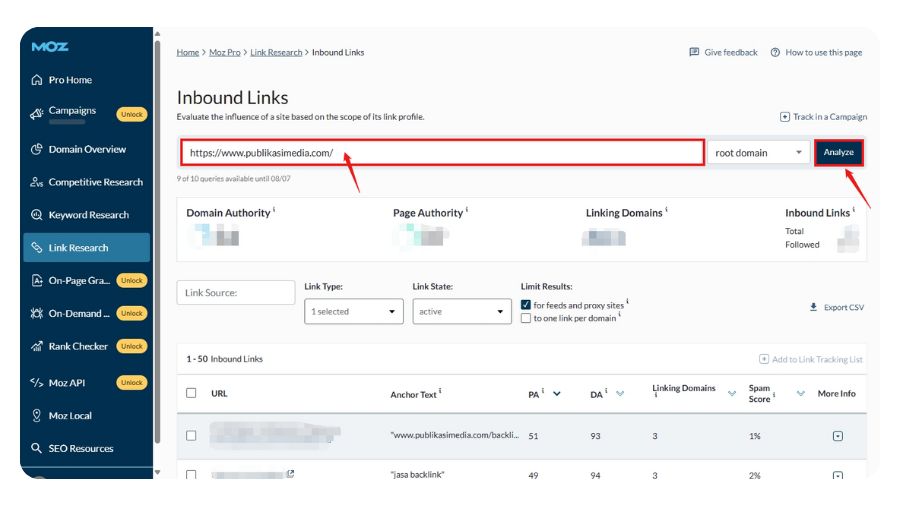Open Keyword Research section
Screen dimensions: 900x506
point(88,215)
